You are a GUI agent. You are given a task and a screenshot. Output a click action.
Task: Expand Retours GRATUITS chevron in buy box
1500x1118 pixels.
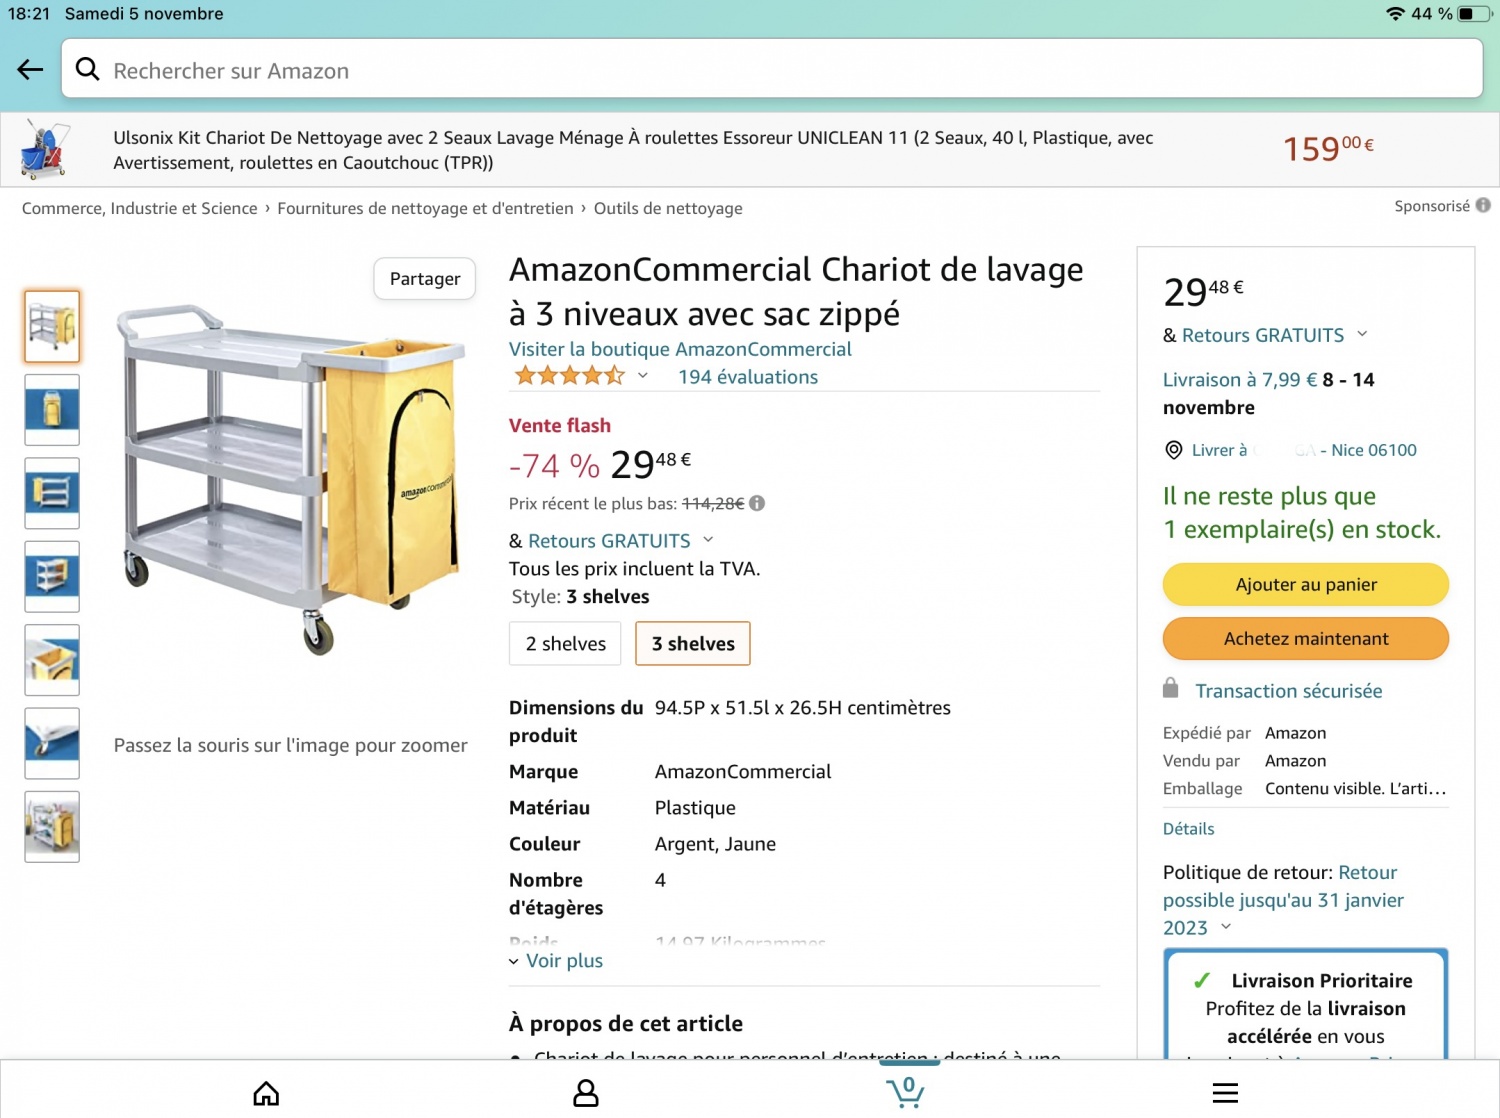tap(1362, 334)
